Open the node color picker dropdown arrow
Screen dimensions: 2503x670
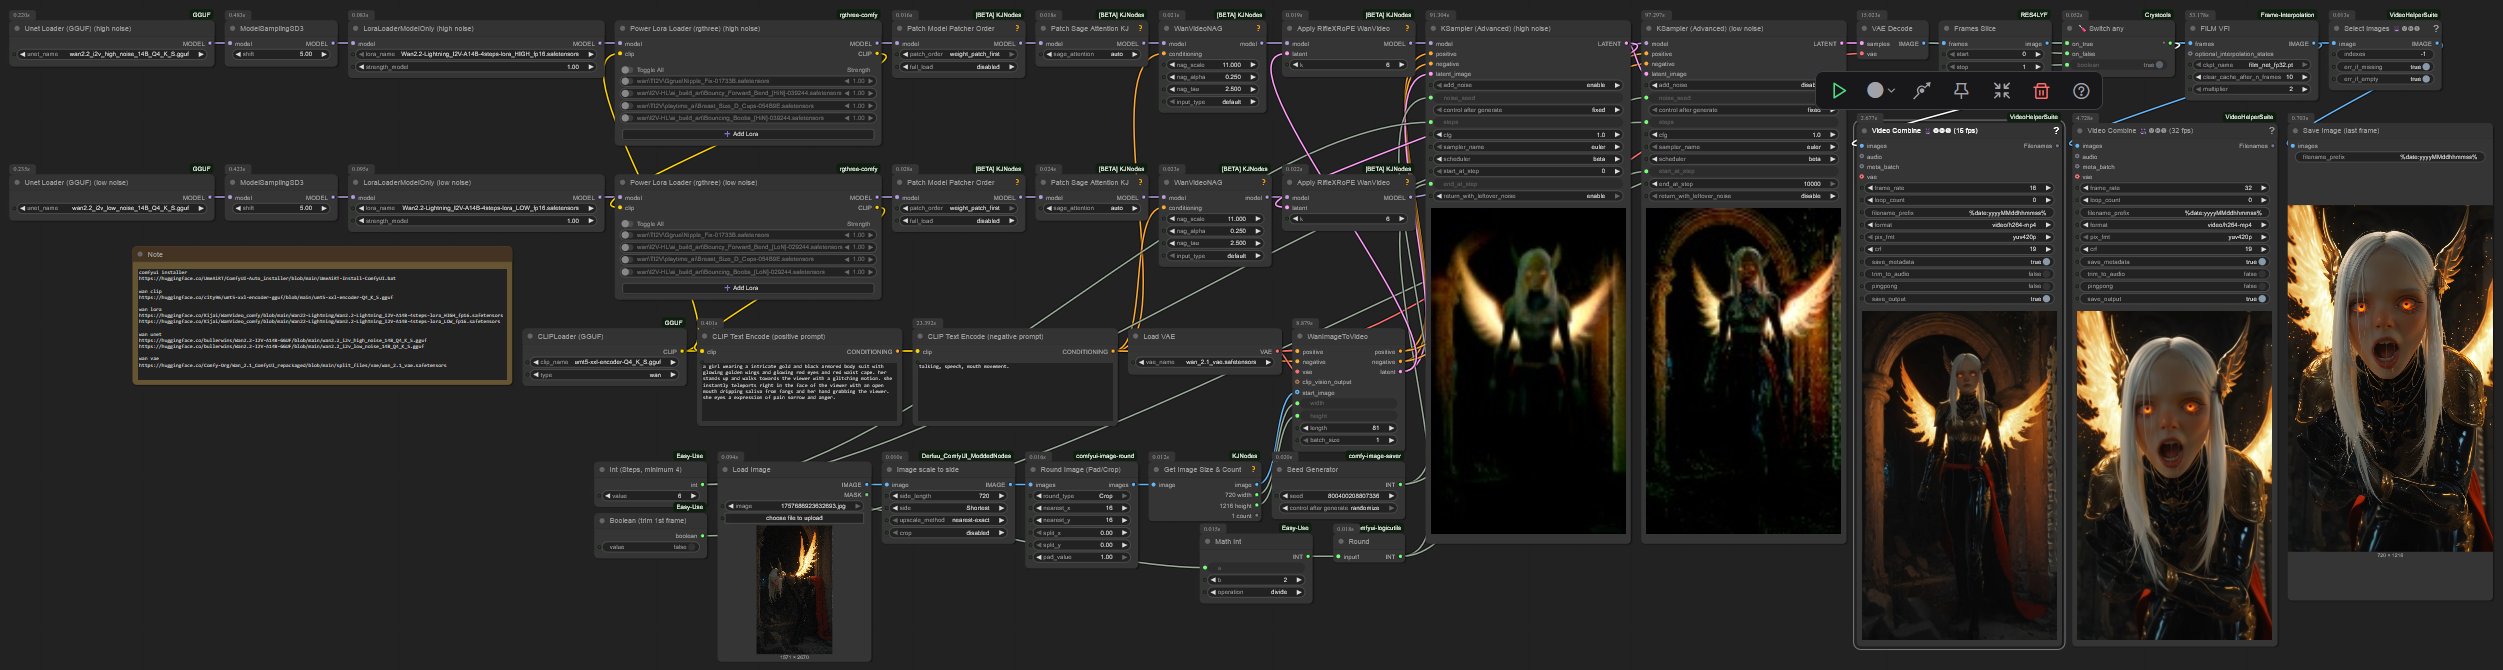(x=1891, y=91)
